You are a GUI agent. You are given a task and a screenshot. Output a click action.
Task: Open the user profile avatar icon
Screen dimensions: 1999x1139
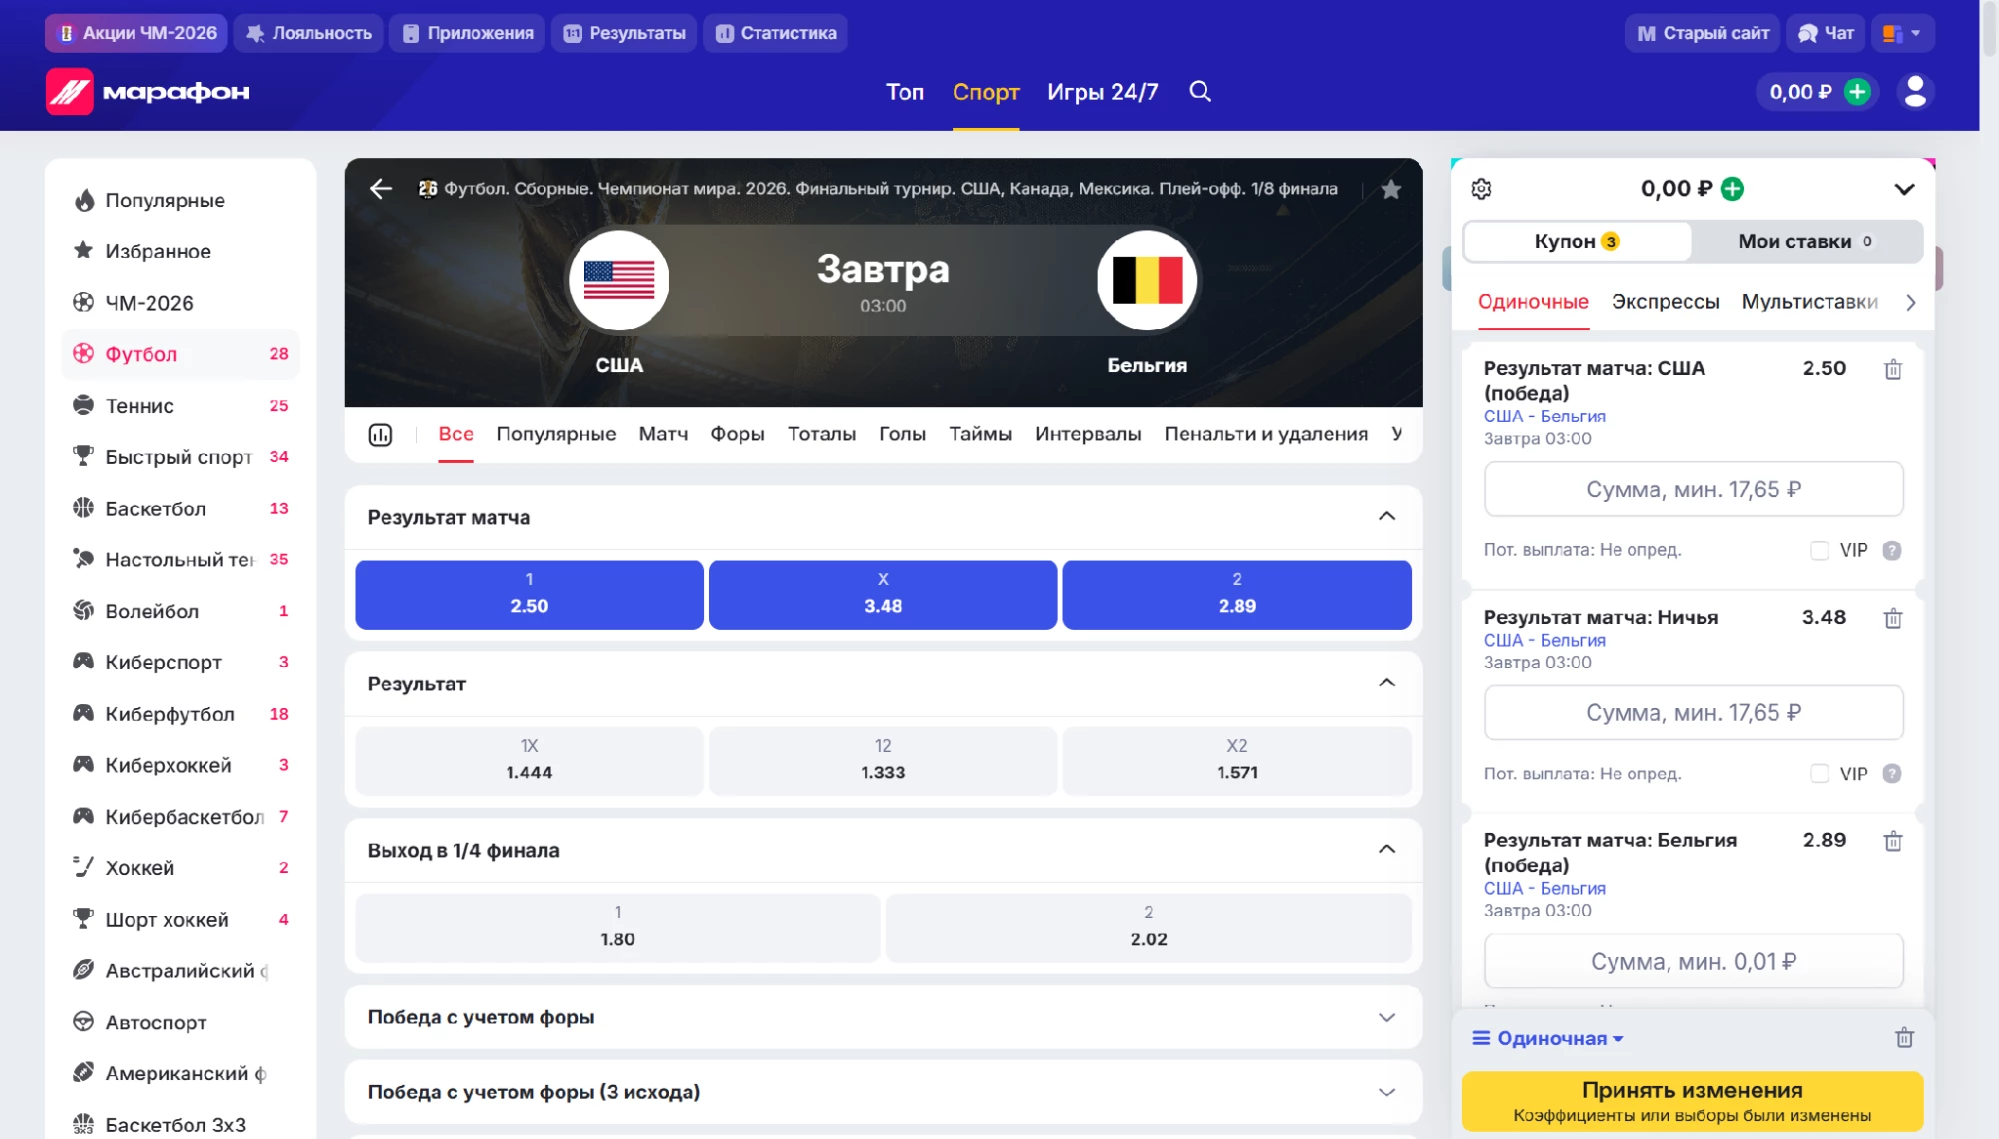[x=1915, y=91]
